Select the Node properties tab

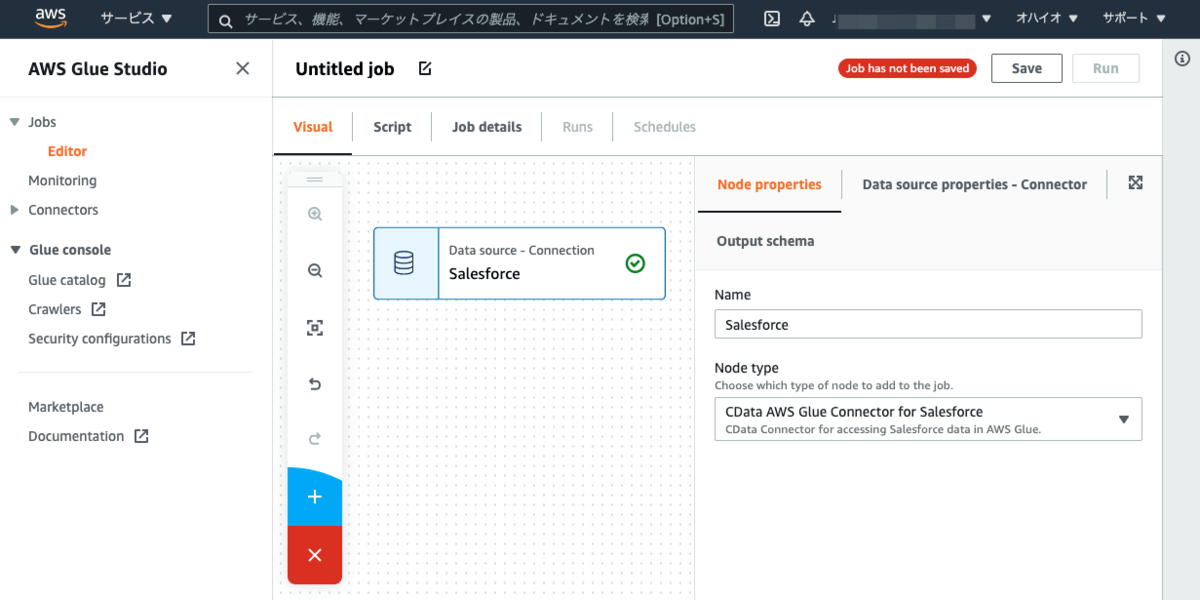click(x=769, y=184)
